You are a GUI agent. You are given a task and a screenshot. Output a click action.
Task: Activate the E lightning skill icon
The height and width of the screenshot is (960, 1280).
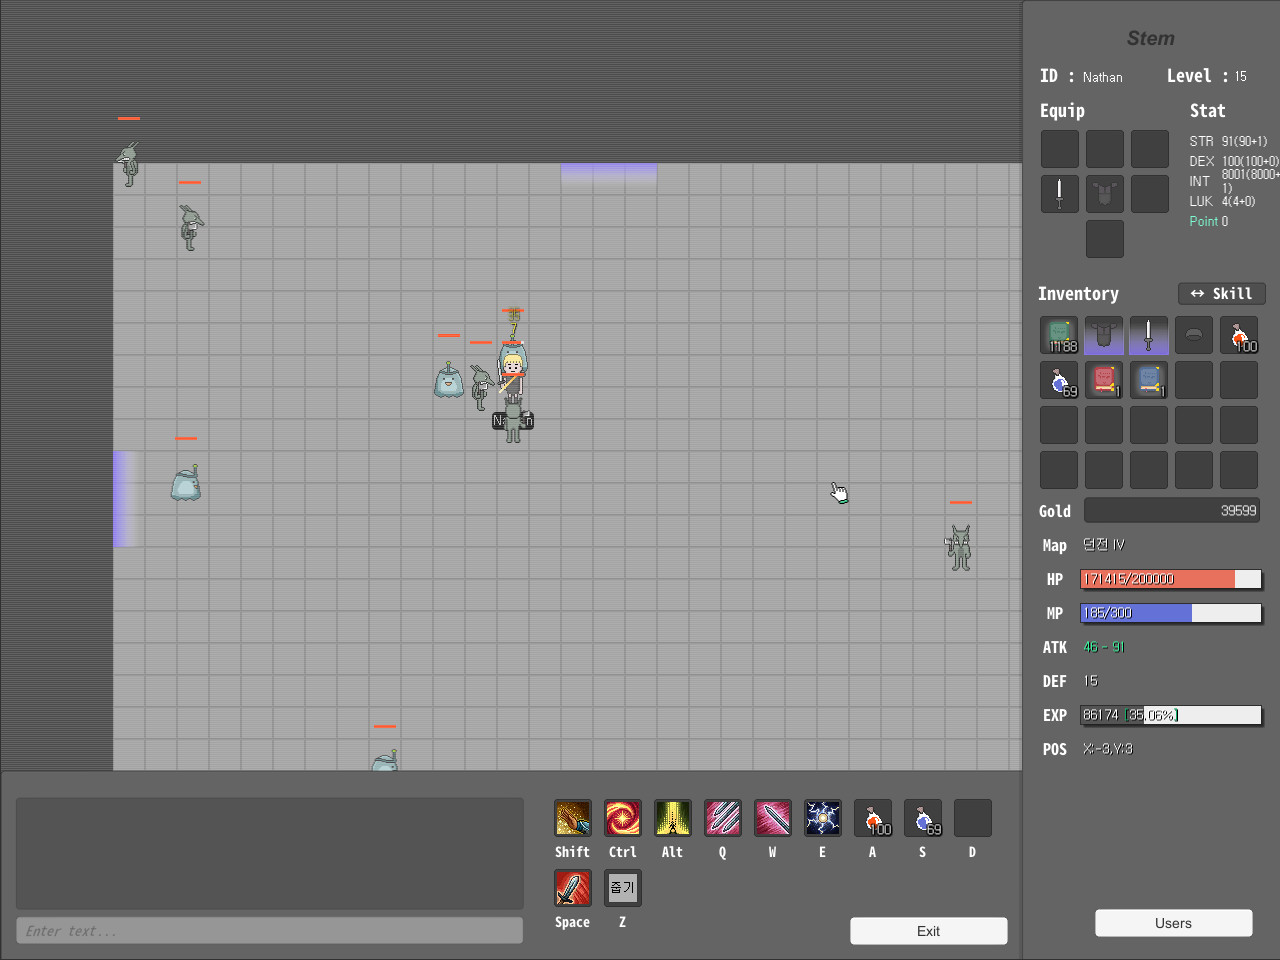(822, 817)
